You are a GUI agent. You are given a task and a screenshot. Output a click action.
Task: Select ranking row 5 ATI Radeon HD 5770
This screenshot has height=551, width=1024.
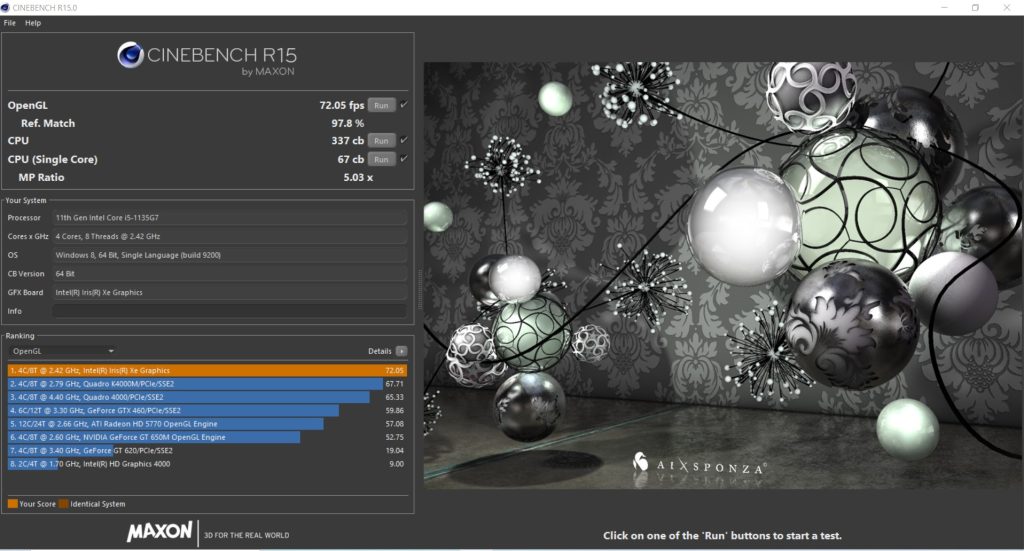[207, 424]
